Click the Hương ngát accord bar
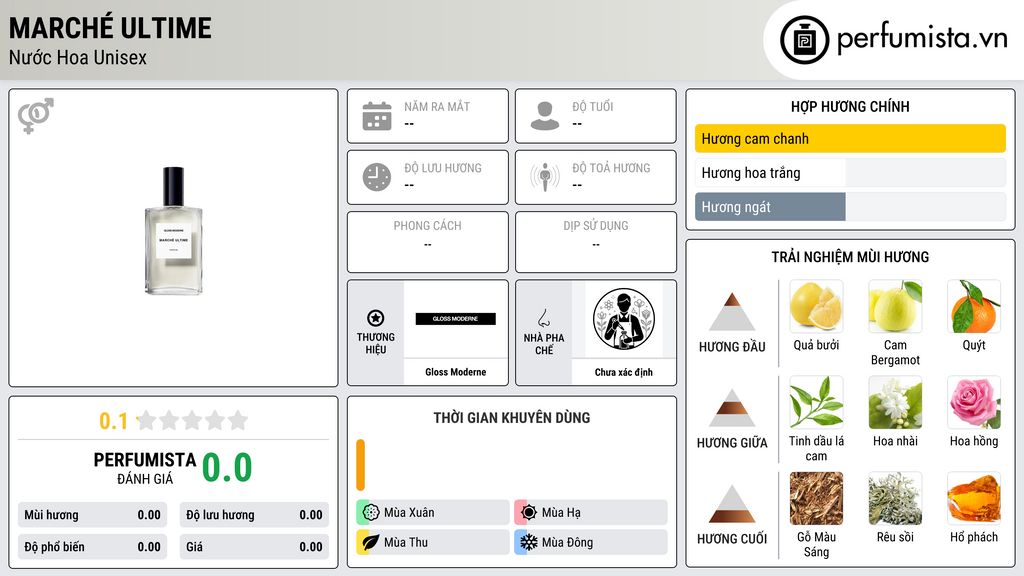Image resolution: width=1024 pixels, height=576 pixels. pyautogui.click(x=850, y=206)
